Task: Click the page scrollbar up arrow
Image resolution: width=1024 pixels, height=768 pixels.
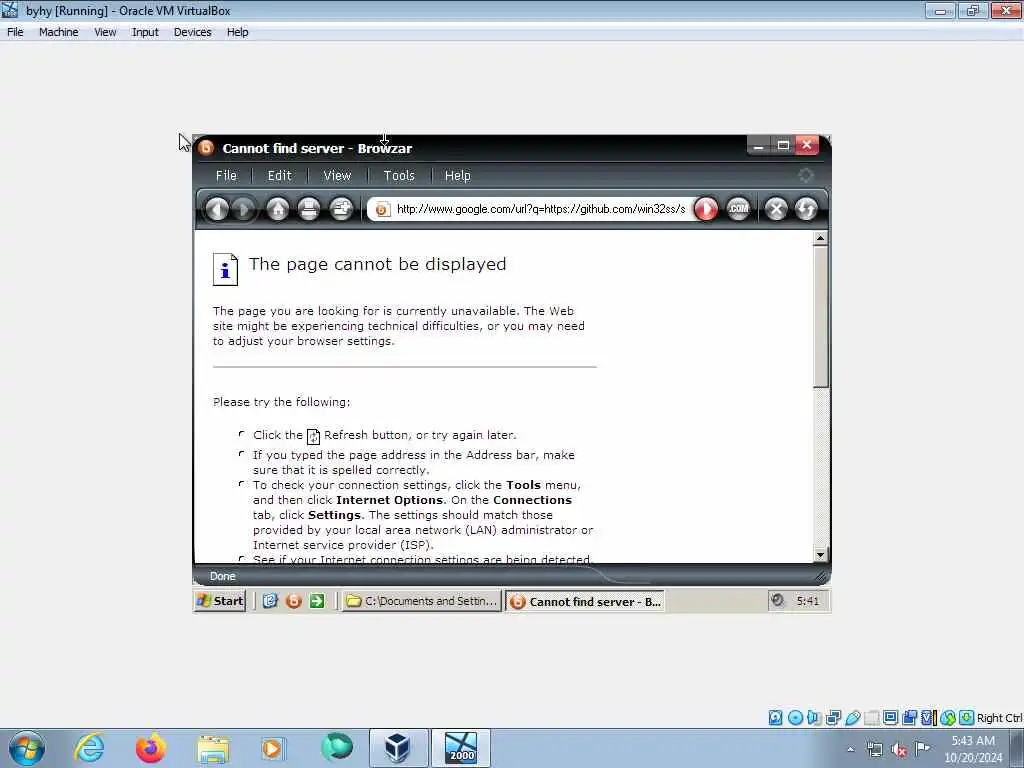Action: click(821, 238)
